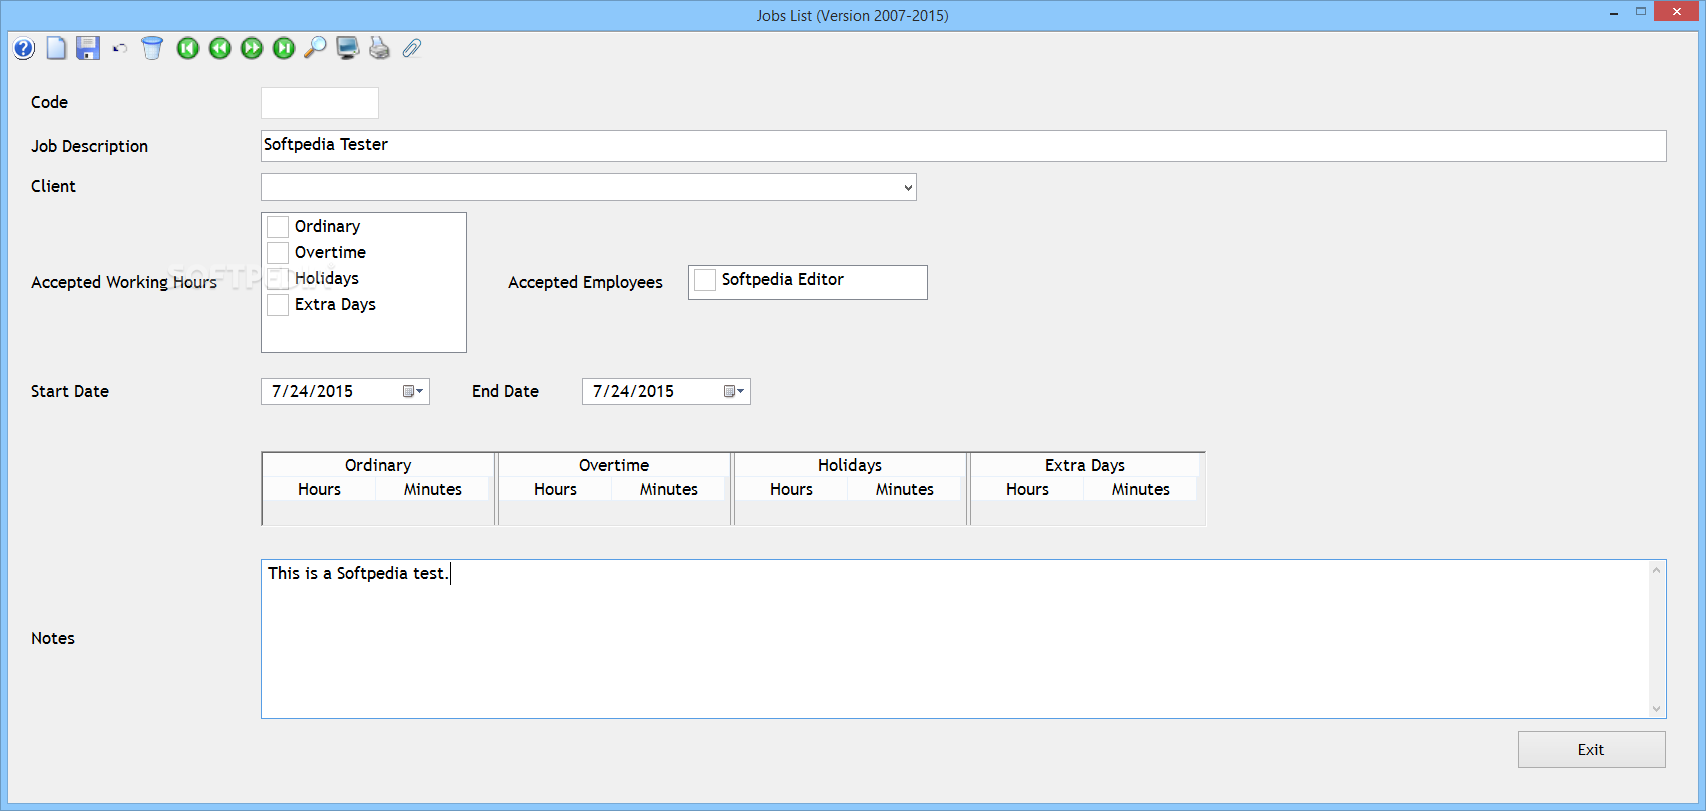Click the Extra Days column group header

pyautogui.click(x=1085, y=465)
